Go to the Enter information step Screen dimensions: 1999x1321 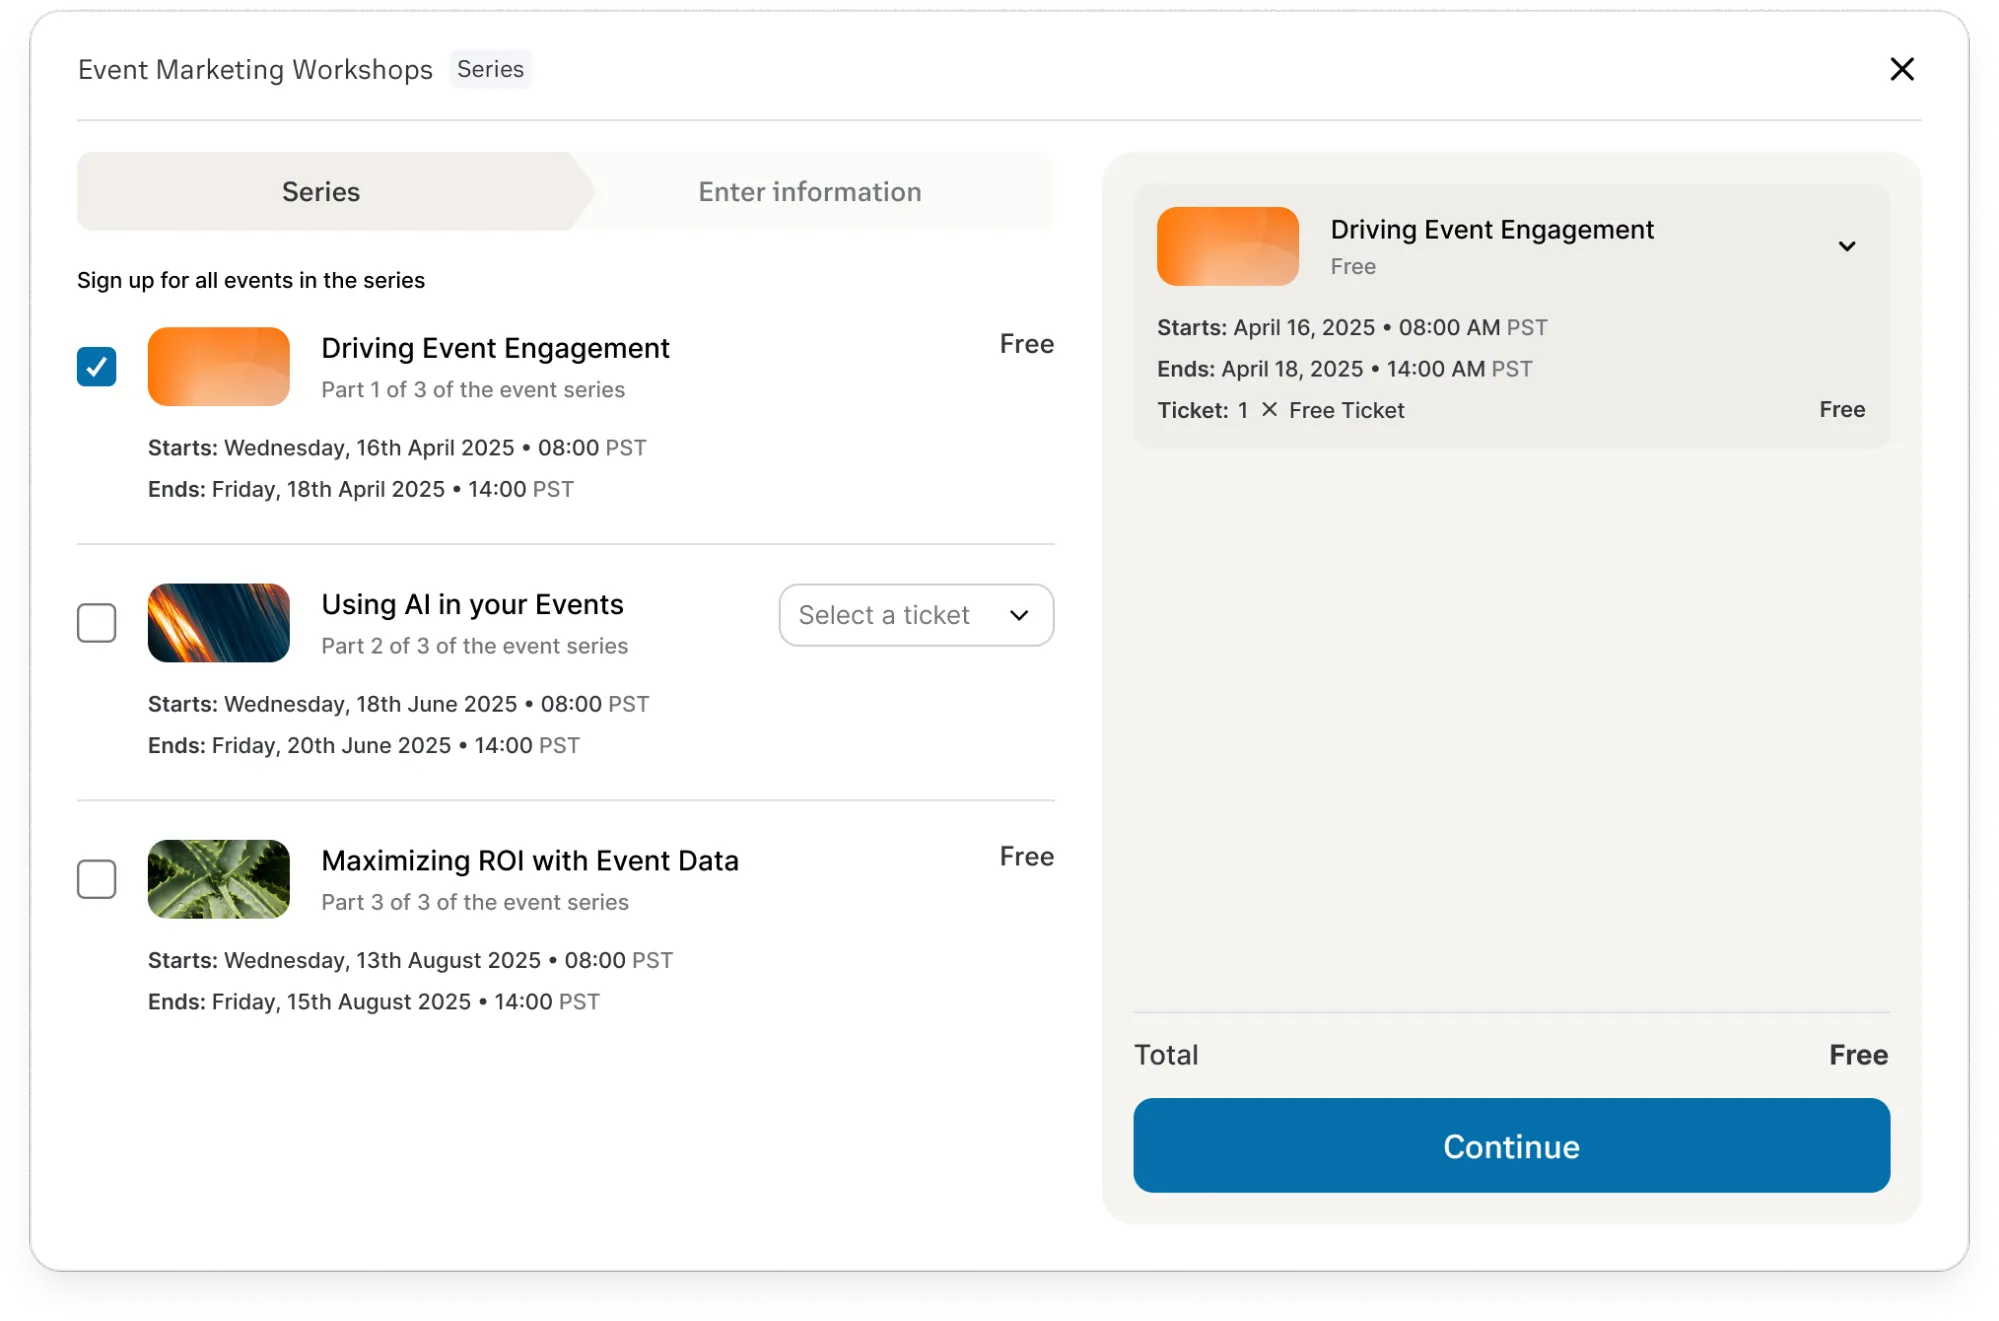(809, 191)
